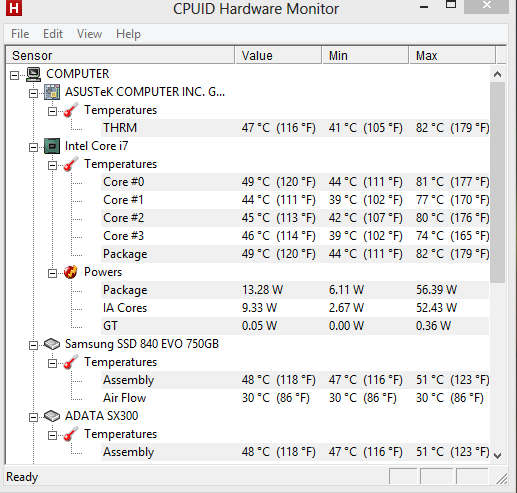Viewport: 517px width, 493px height.
Task: Select the GT power row
Action: click(295, 326)
